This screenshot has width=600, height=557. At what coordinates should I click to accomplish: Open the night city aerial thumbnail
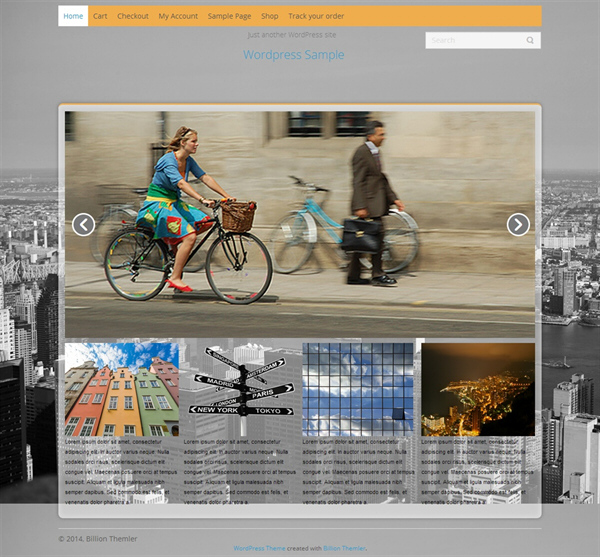(x=477, y=389)
